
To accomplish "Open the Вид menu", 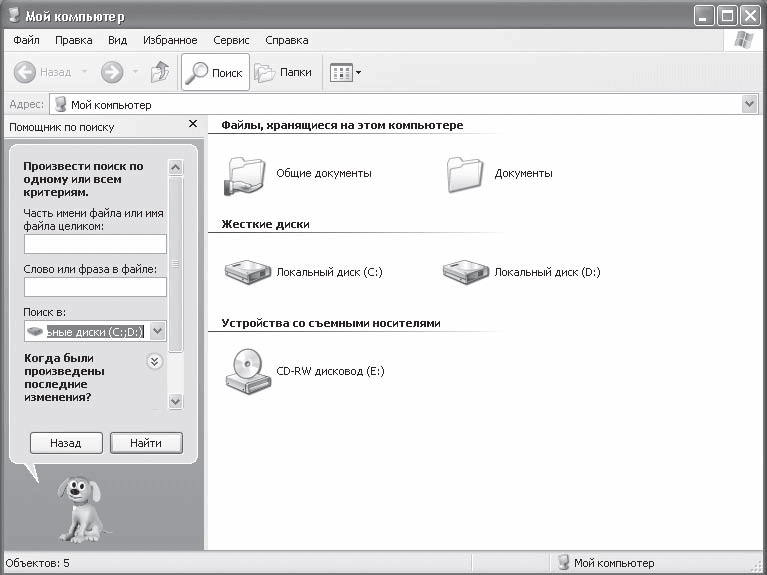I will 117,40.
